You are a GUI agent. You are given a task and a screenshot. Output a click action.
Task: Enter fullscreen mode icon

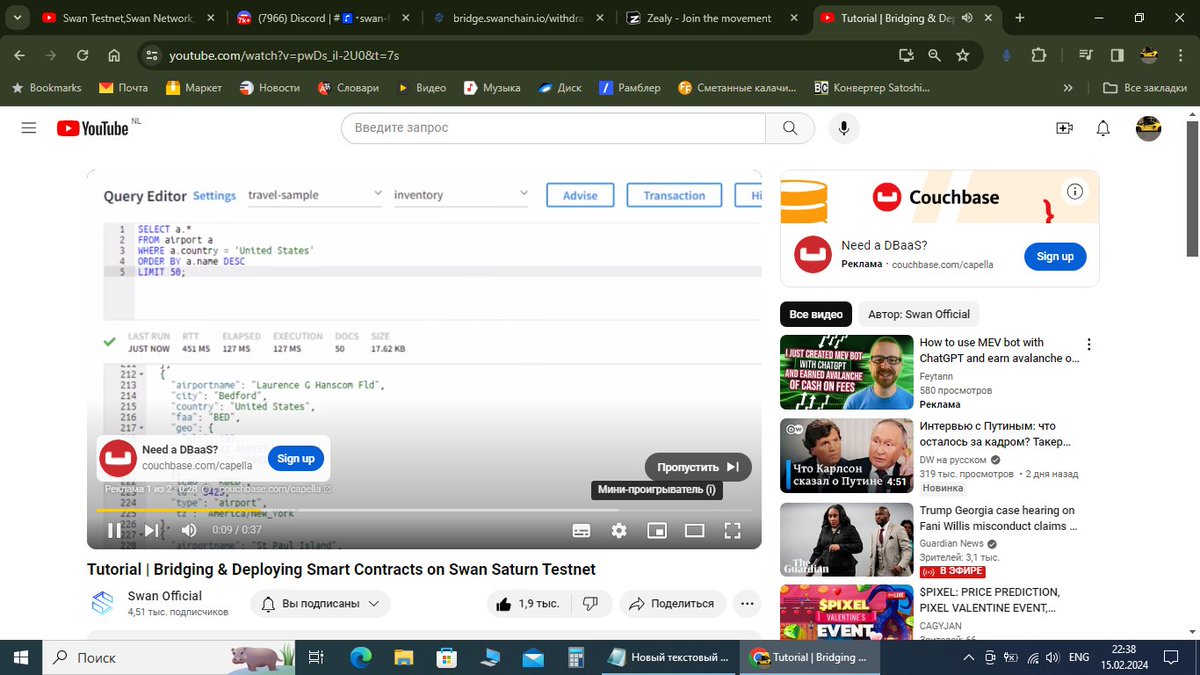[732, 530]
